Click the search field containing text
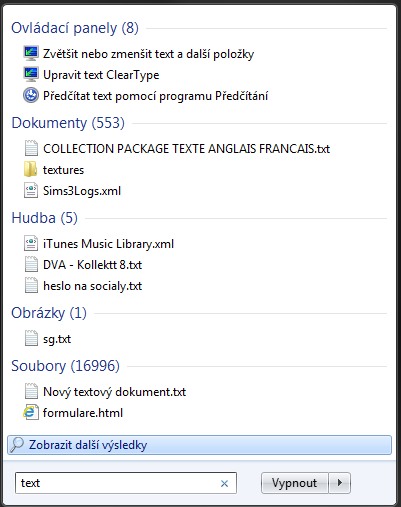 click(x=126, y=483)
